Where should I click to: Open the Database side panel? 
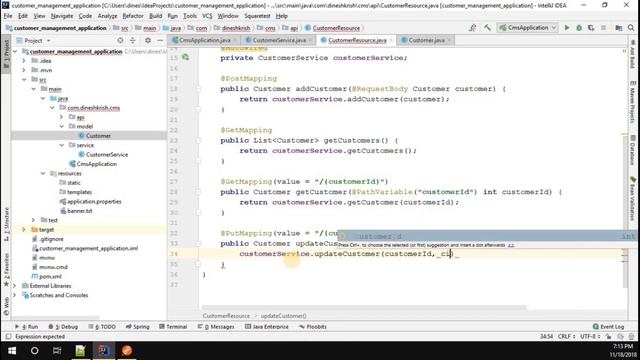click(x=632, y=150)
